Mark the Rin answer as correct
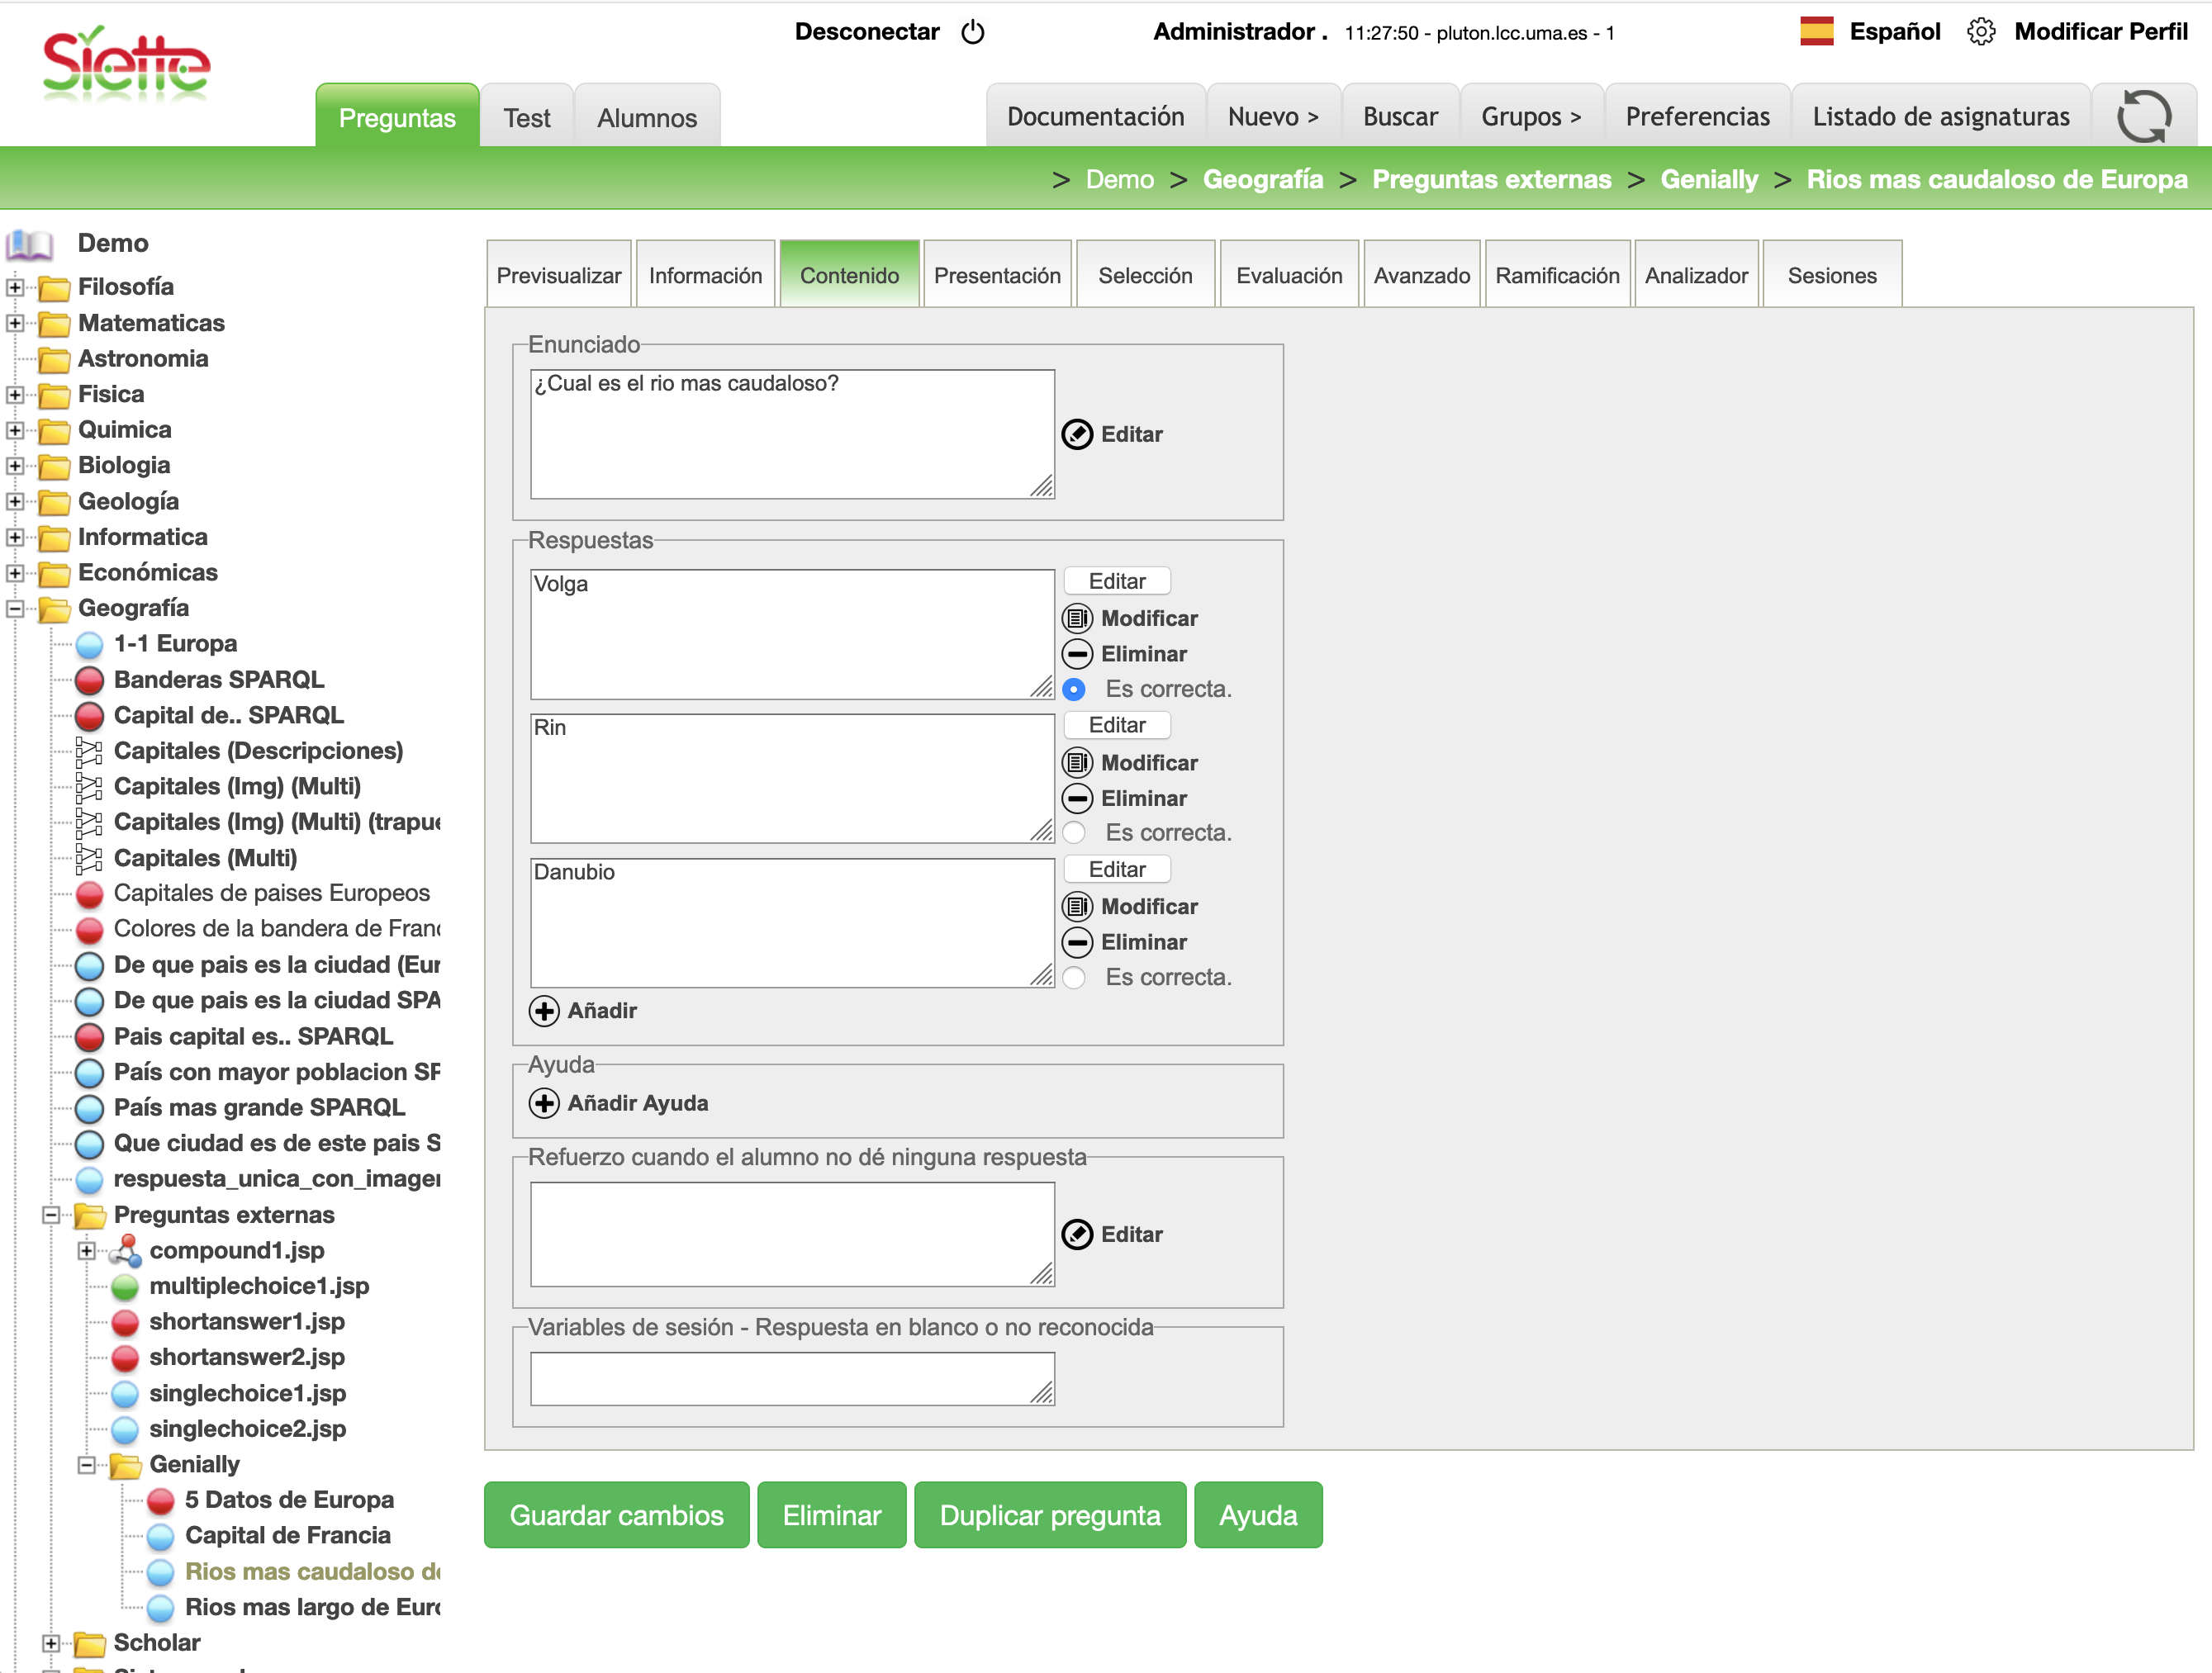2212x1673 pixels. (1074, 833)
